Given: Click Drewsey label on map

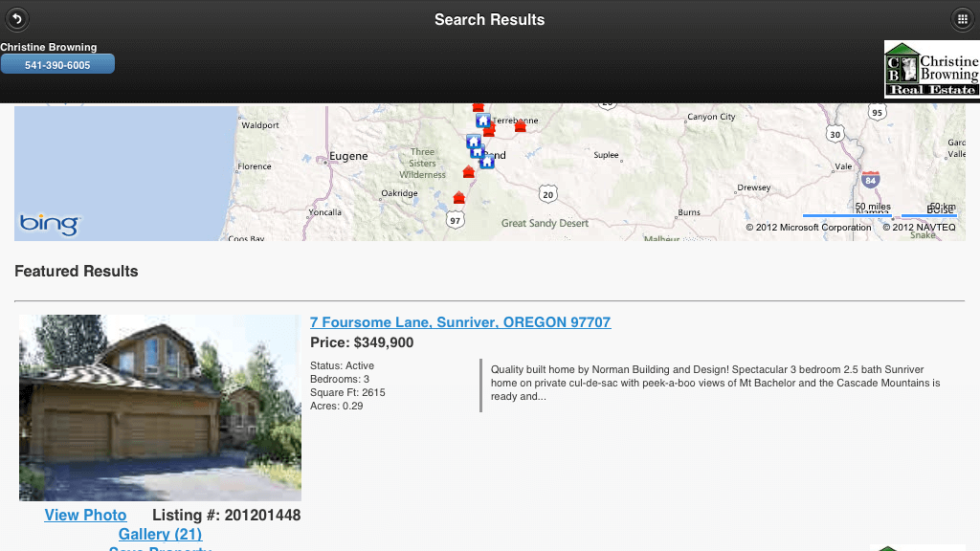Looking at the screenshot, I should coord(754,187).
